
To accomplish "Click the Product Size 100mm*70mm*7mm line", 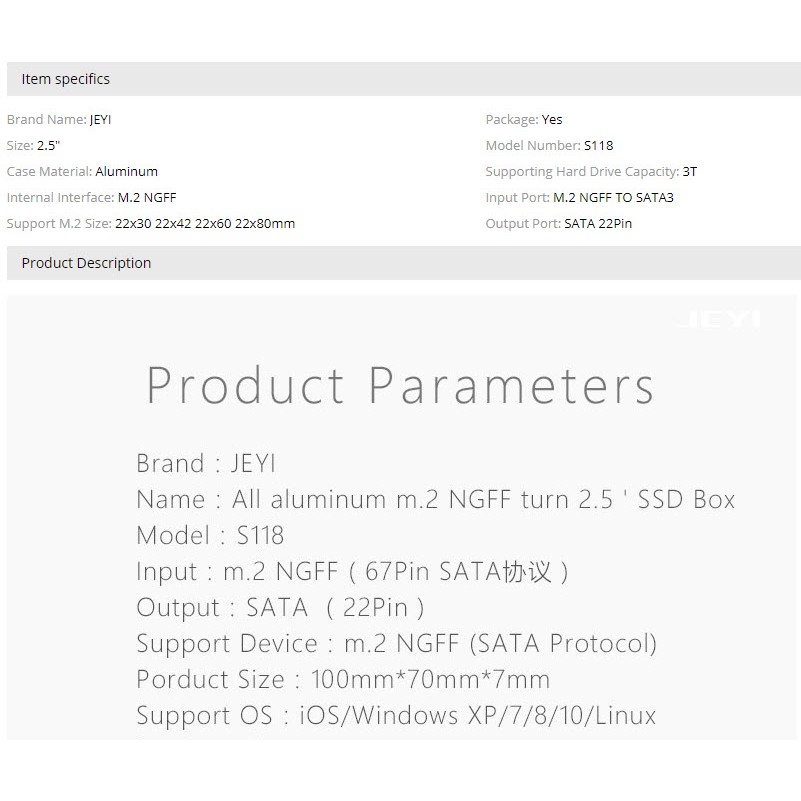I will tap(343, 680).
